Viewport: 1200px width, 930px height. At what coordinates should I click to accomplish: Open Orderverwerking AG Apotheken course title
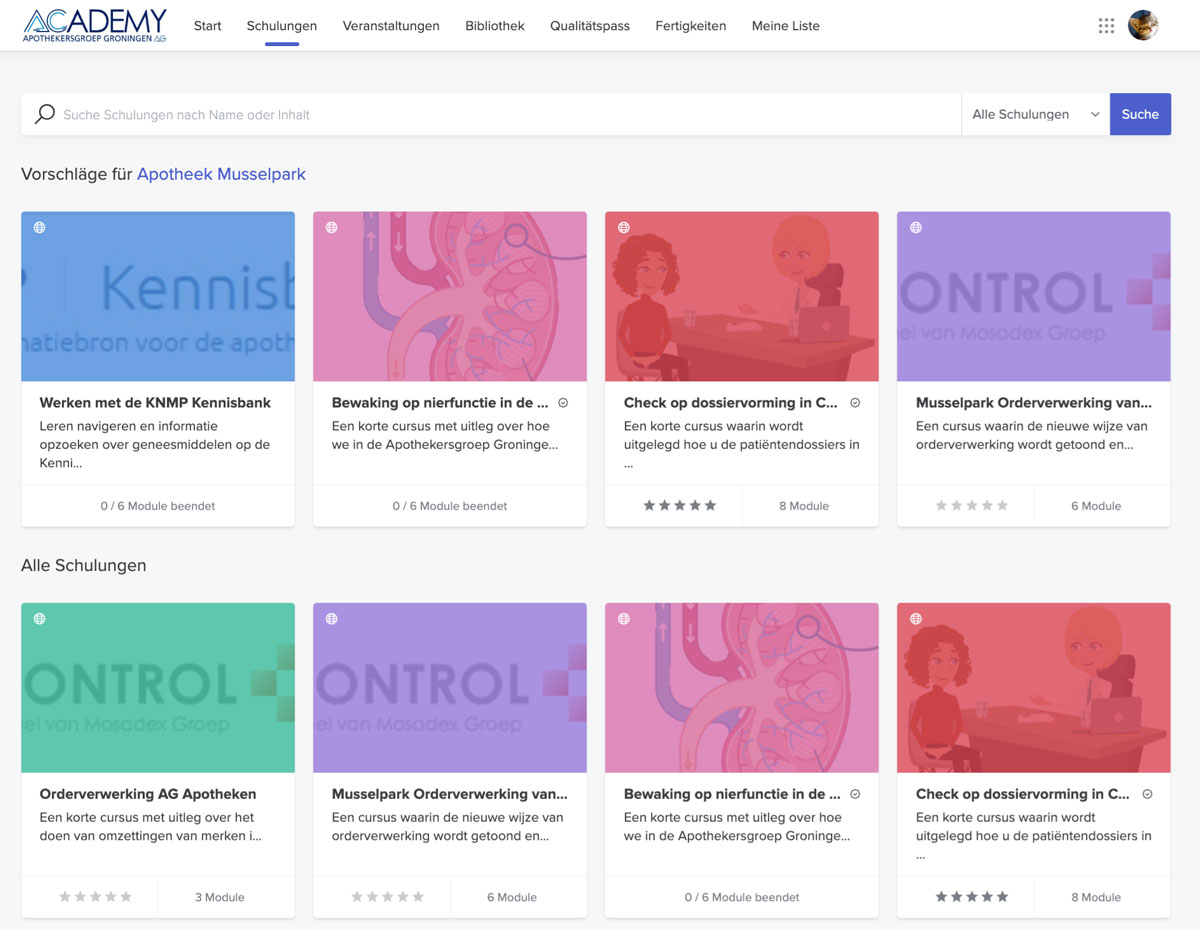(x=148, y=794)
